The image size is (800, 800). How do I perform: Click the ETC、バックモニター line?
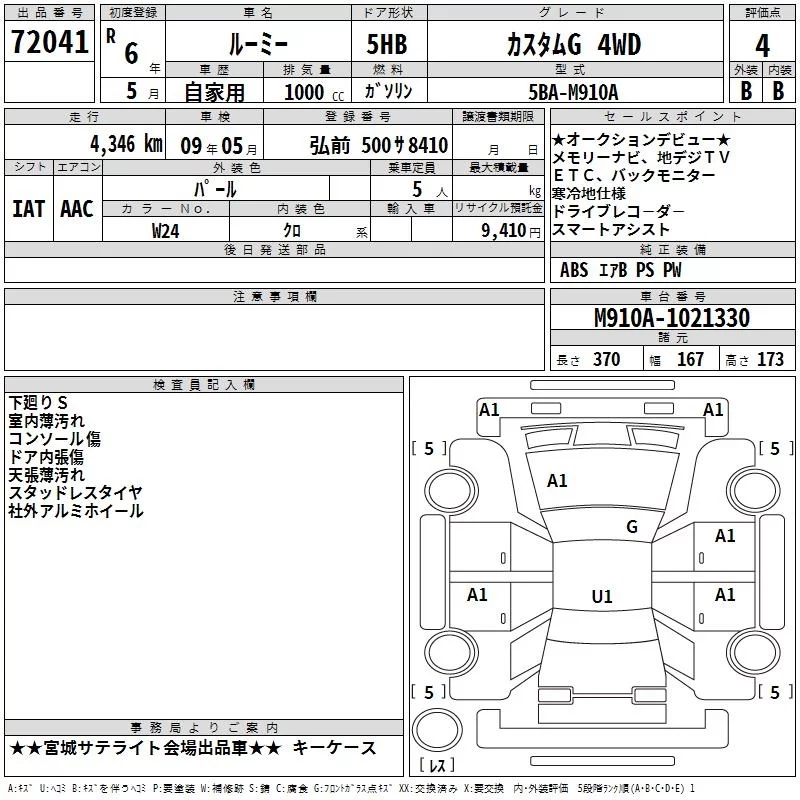[x=634, y=176]
